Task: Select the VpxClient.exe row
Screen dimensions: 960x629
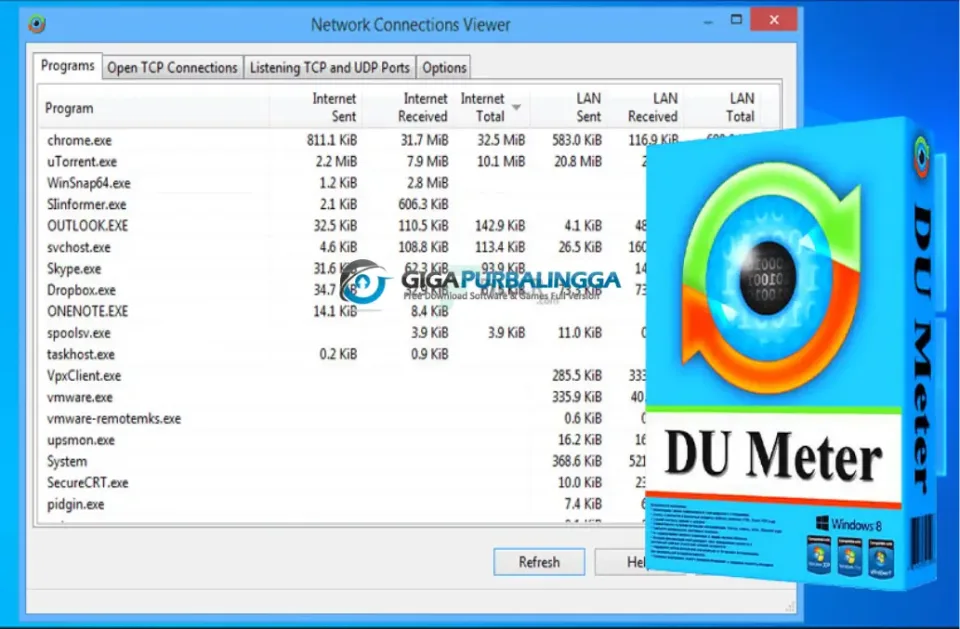Action: pos(343,376)
